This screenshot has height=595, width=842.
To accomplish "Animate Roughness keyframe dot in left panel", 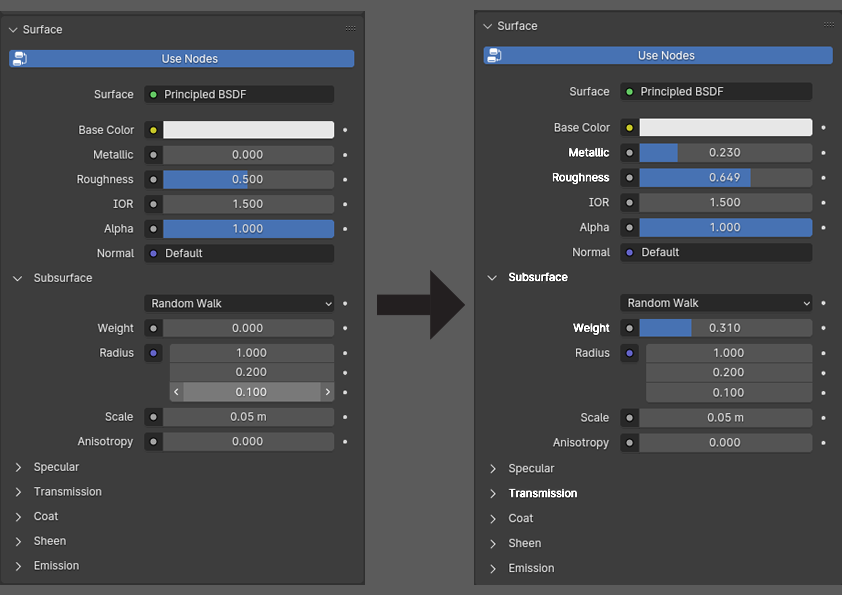I will (x=345, y=179).
